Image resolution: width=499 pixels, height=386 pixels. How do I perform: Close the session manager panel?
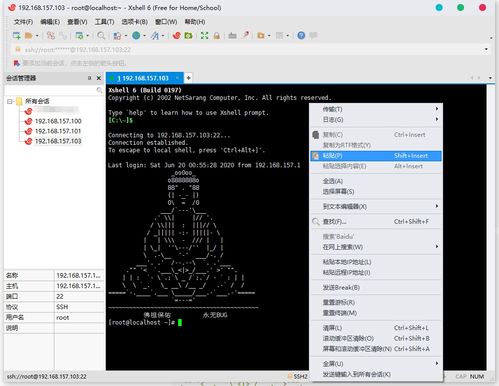(99, 78)
